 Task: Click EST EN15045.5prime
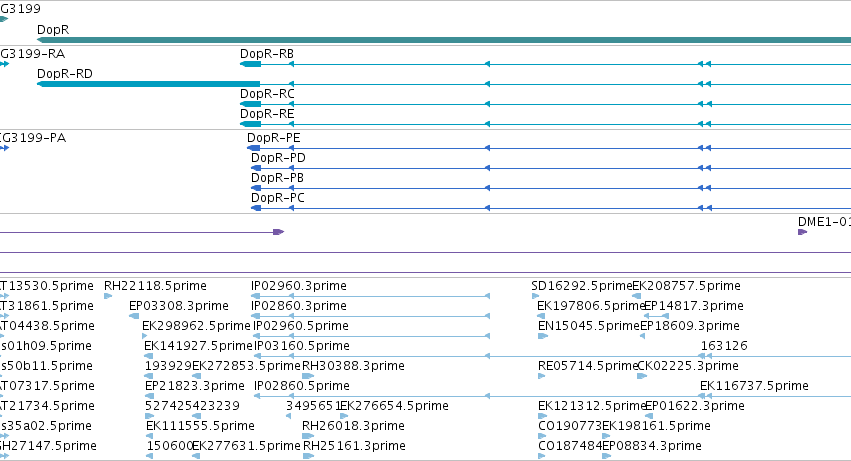tap(589, 326)
